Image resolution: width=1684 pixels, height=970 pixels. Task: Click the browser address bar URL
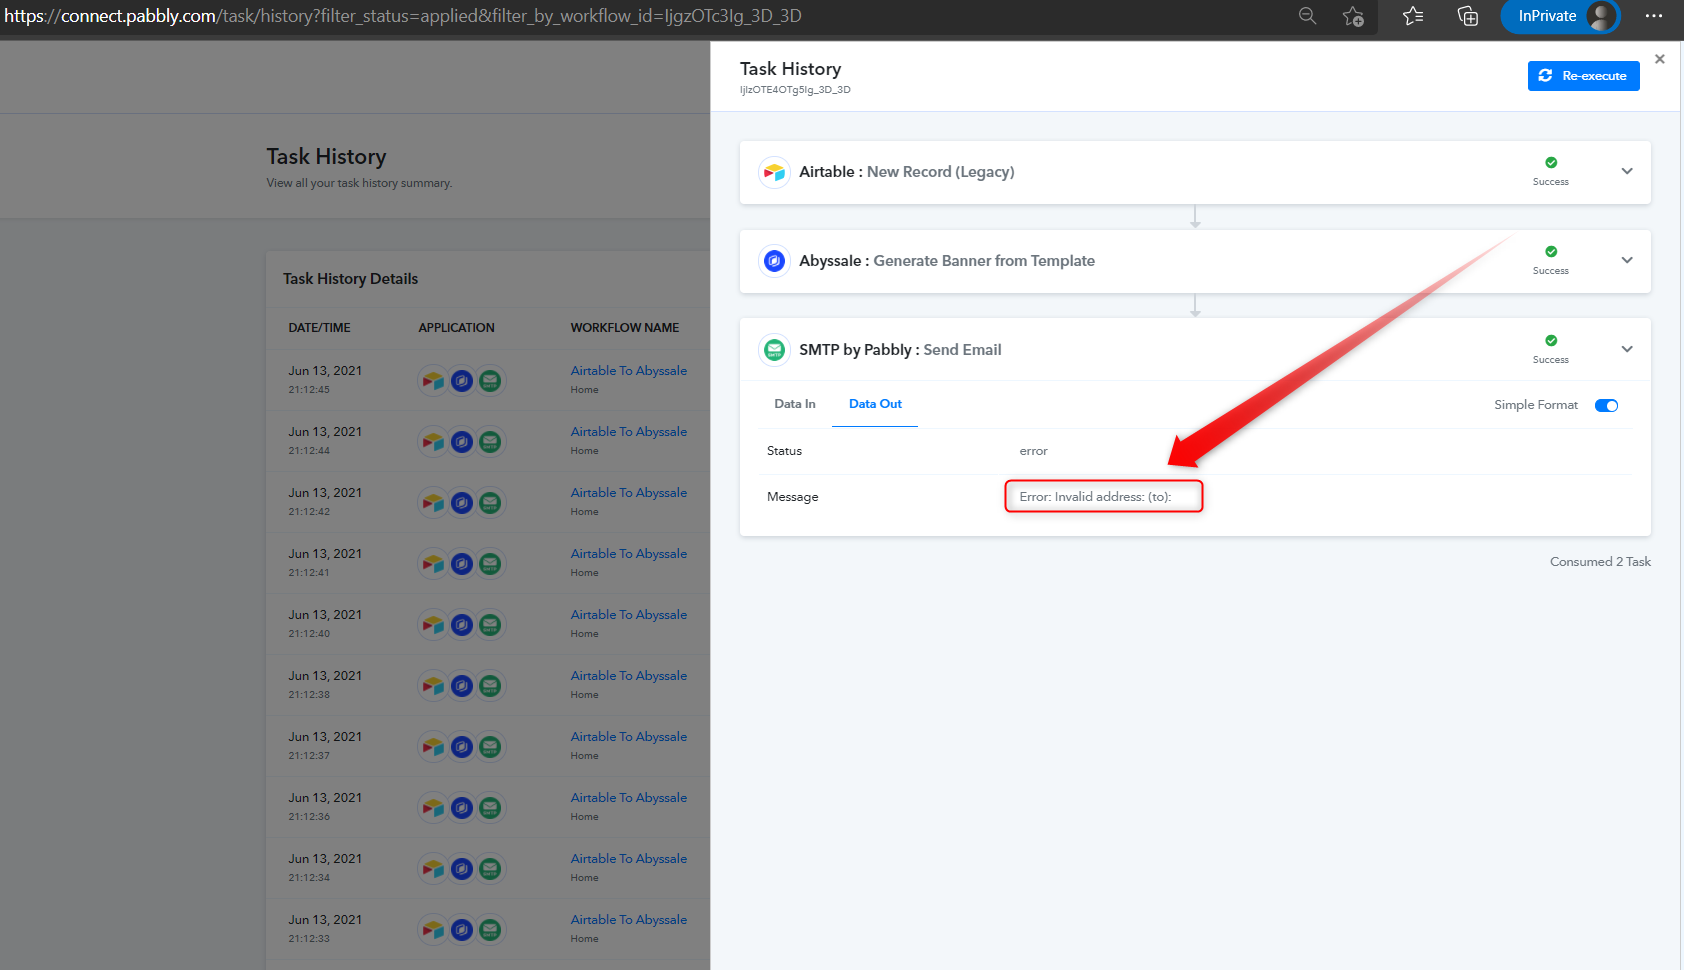click(403, 16)
